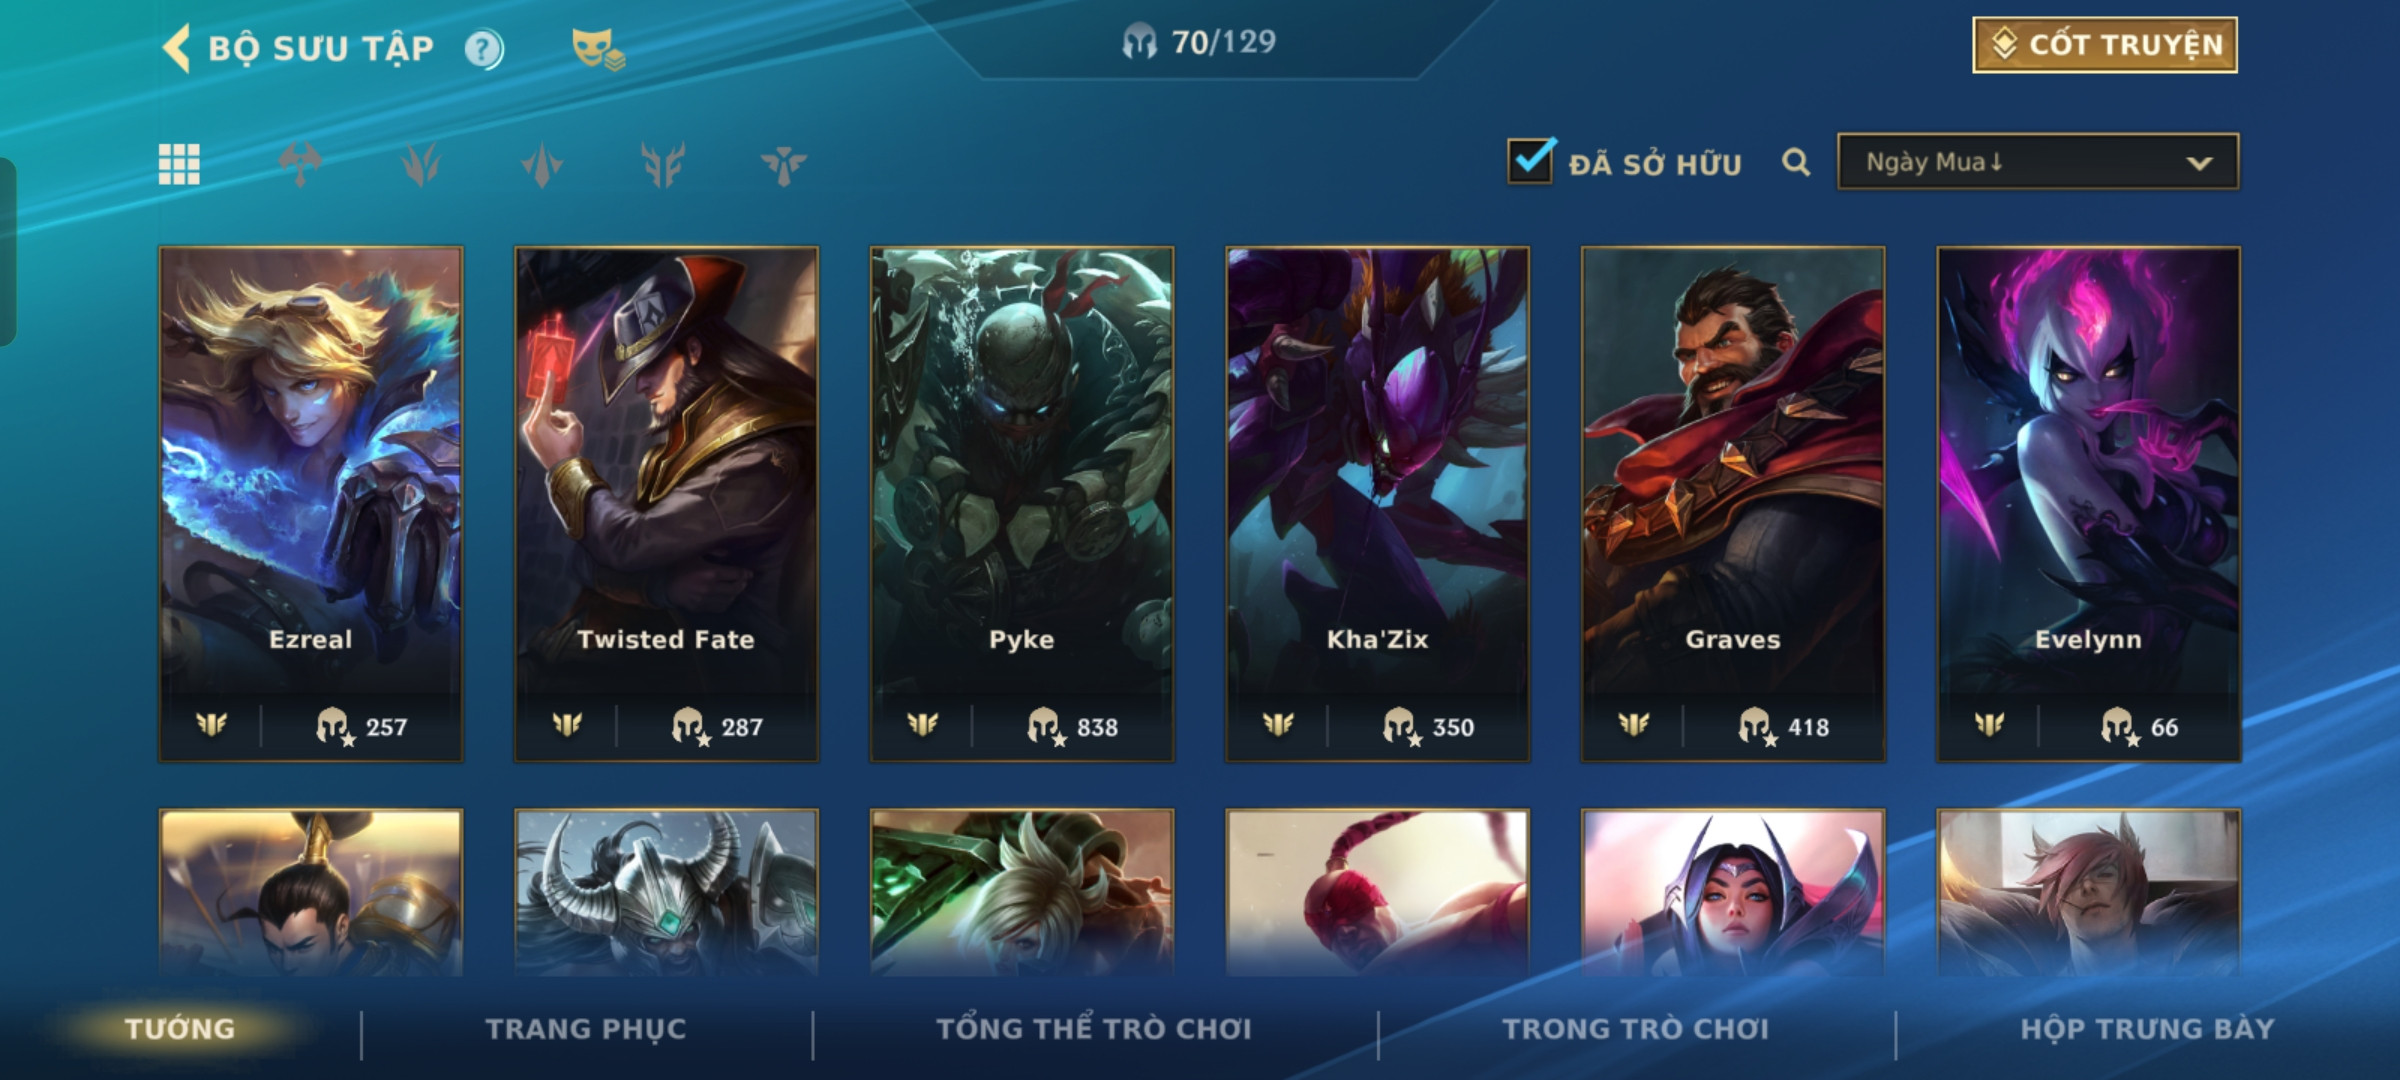Filter champions by the second role icon
2400x1080 pixels.
421,164
